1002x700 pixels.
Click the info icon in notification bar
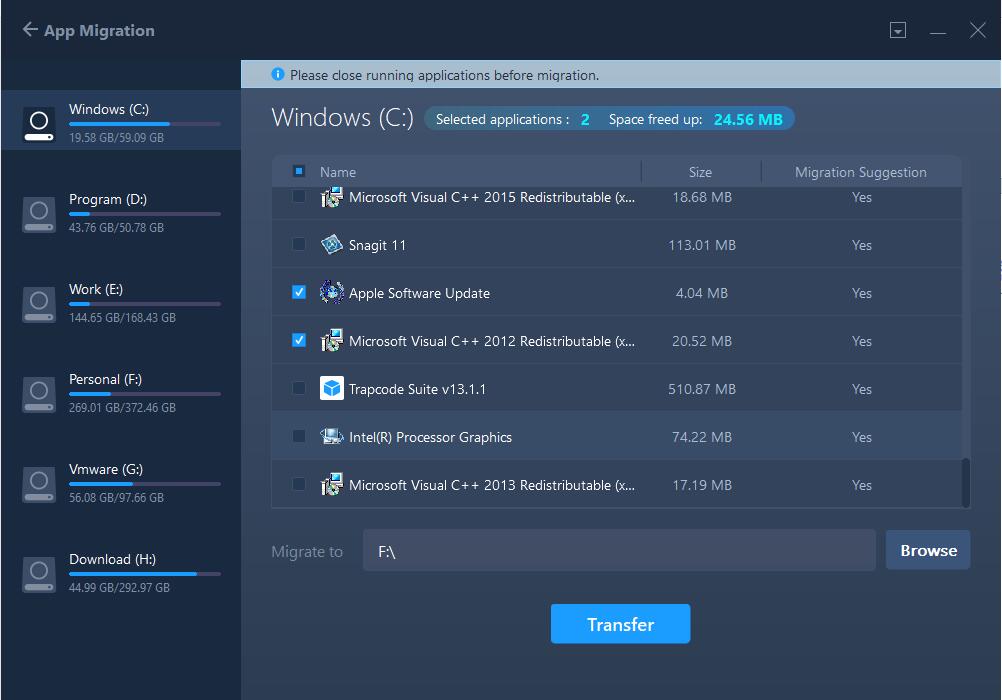click(278, 75)
